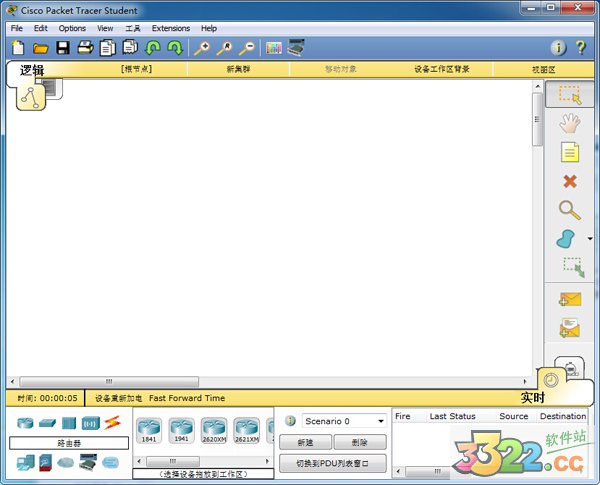600x485 pixels.
Task: Click the Zoom In magnifier icon
Action: coord(202,48)
